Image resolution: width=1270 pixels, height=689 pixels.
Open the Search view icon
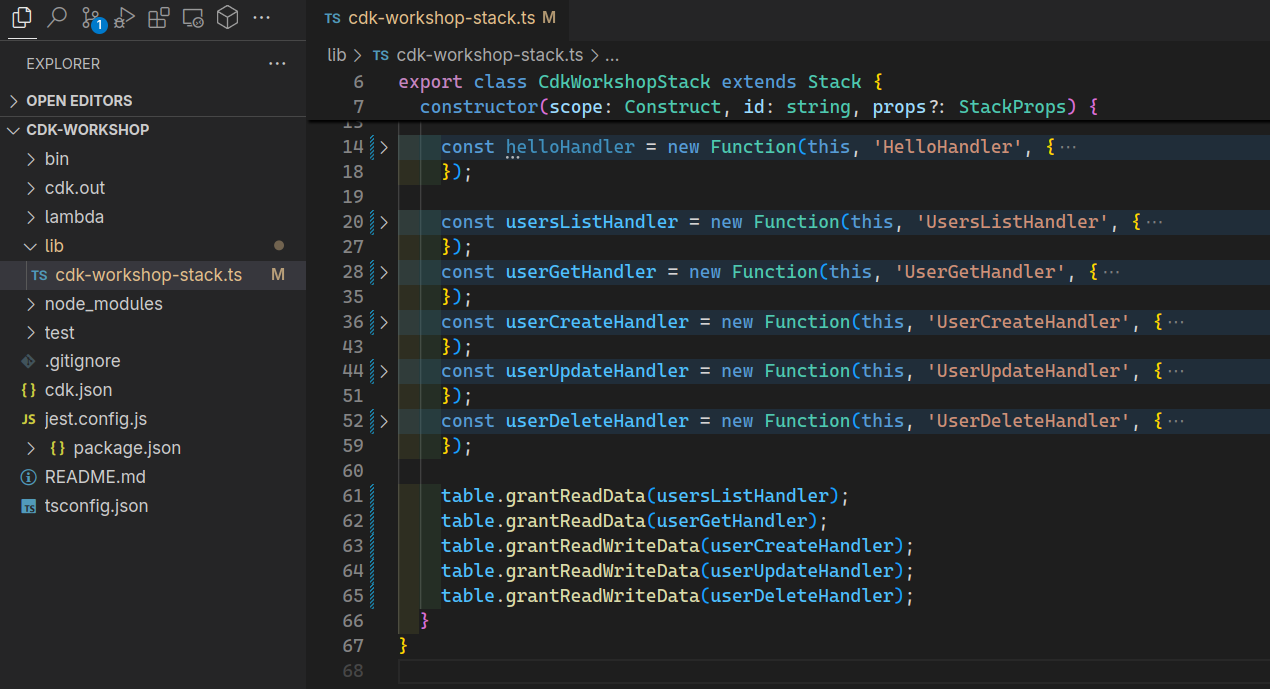tap(57, 17)
